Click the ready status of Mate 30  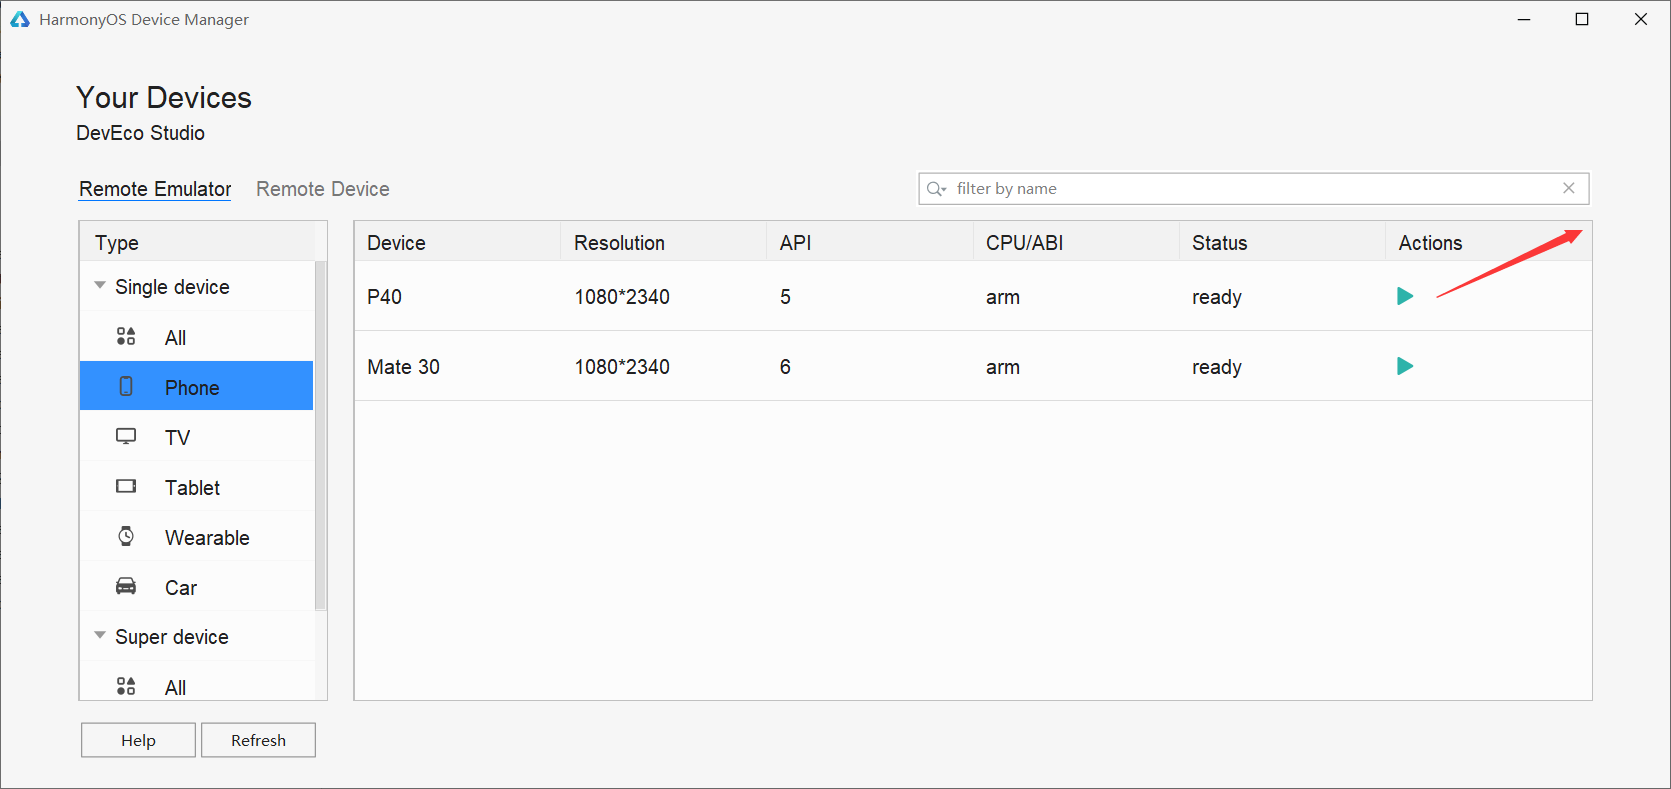coord(1217,368)
